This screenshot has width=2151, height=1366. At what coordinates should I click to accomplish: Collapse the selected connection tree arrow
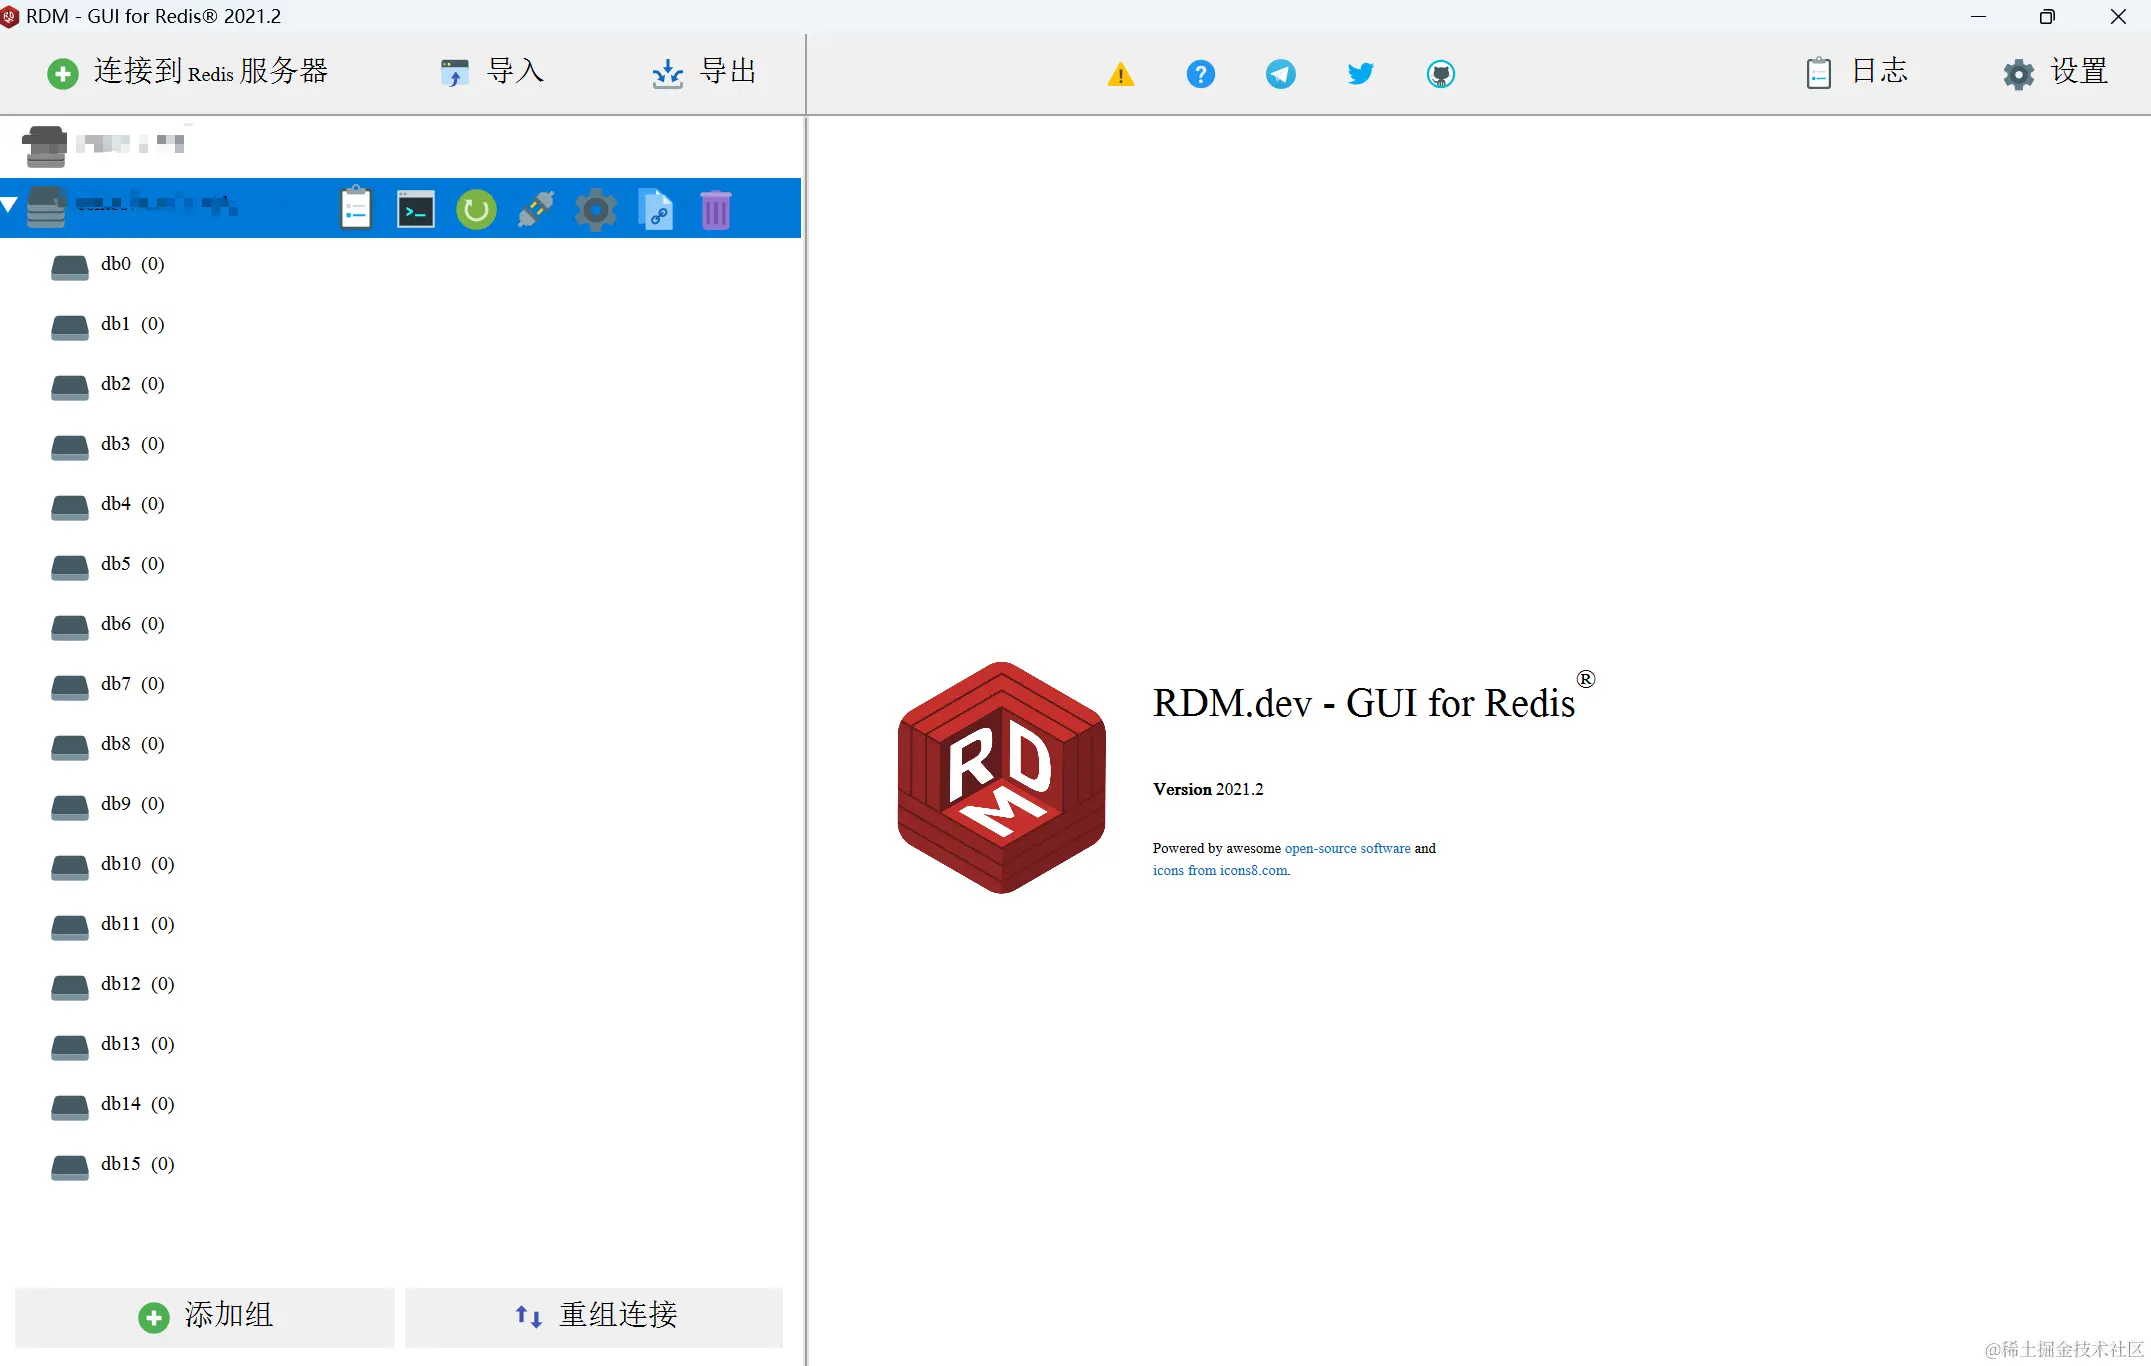[x=10, y=206]
